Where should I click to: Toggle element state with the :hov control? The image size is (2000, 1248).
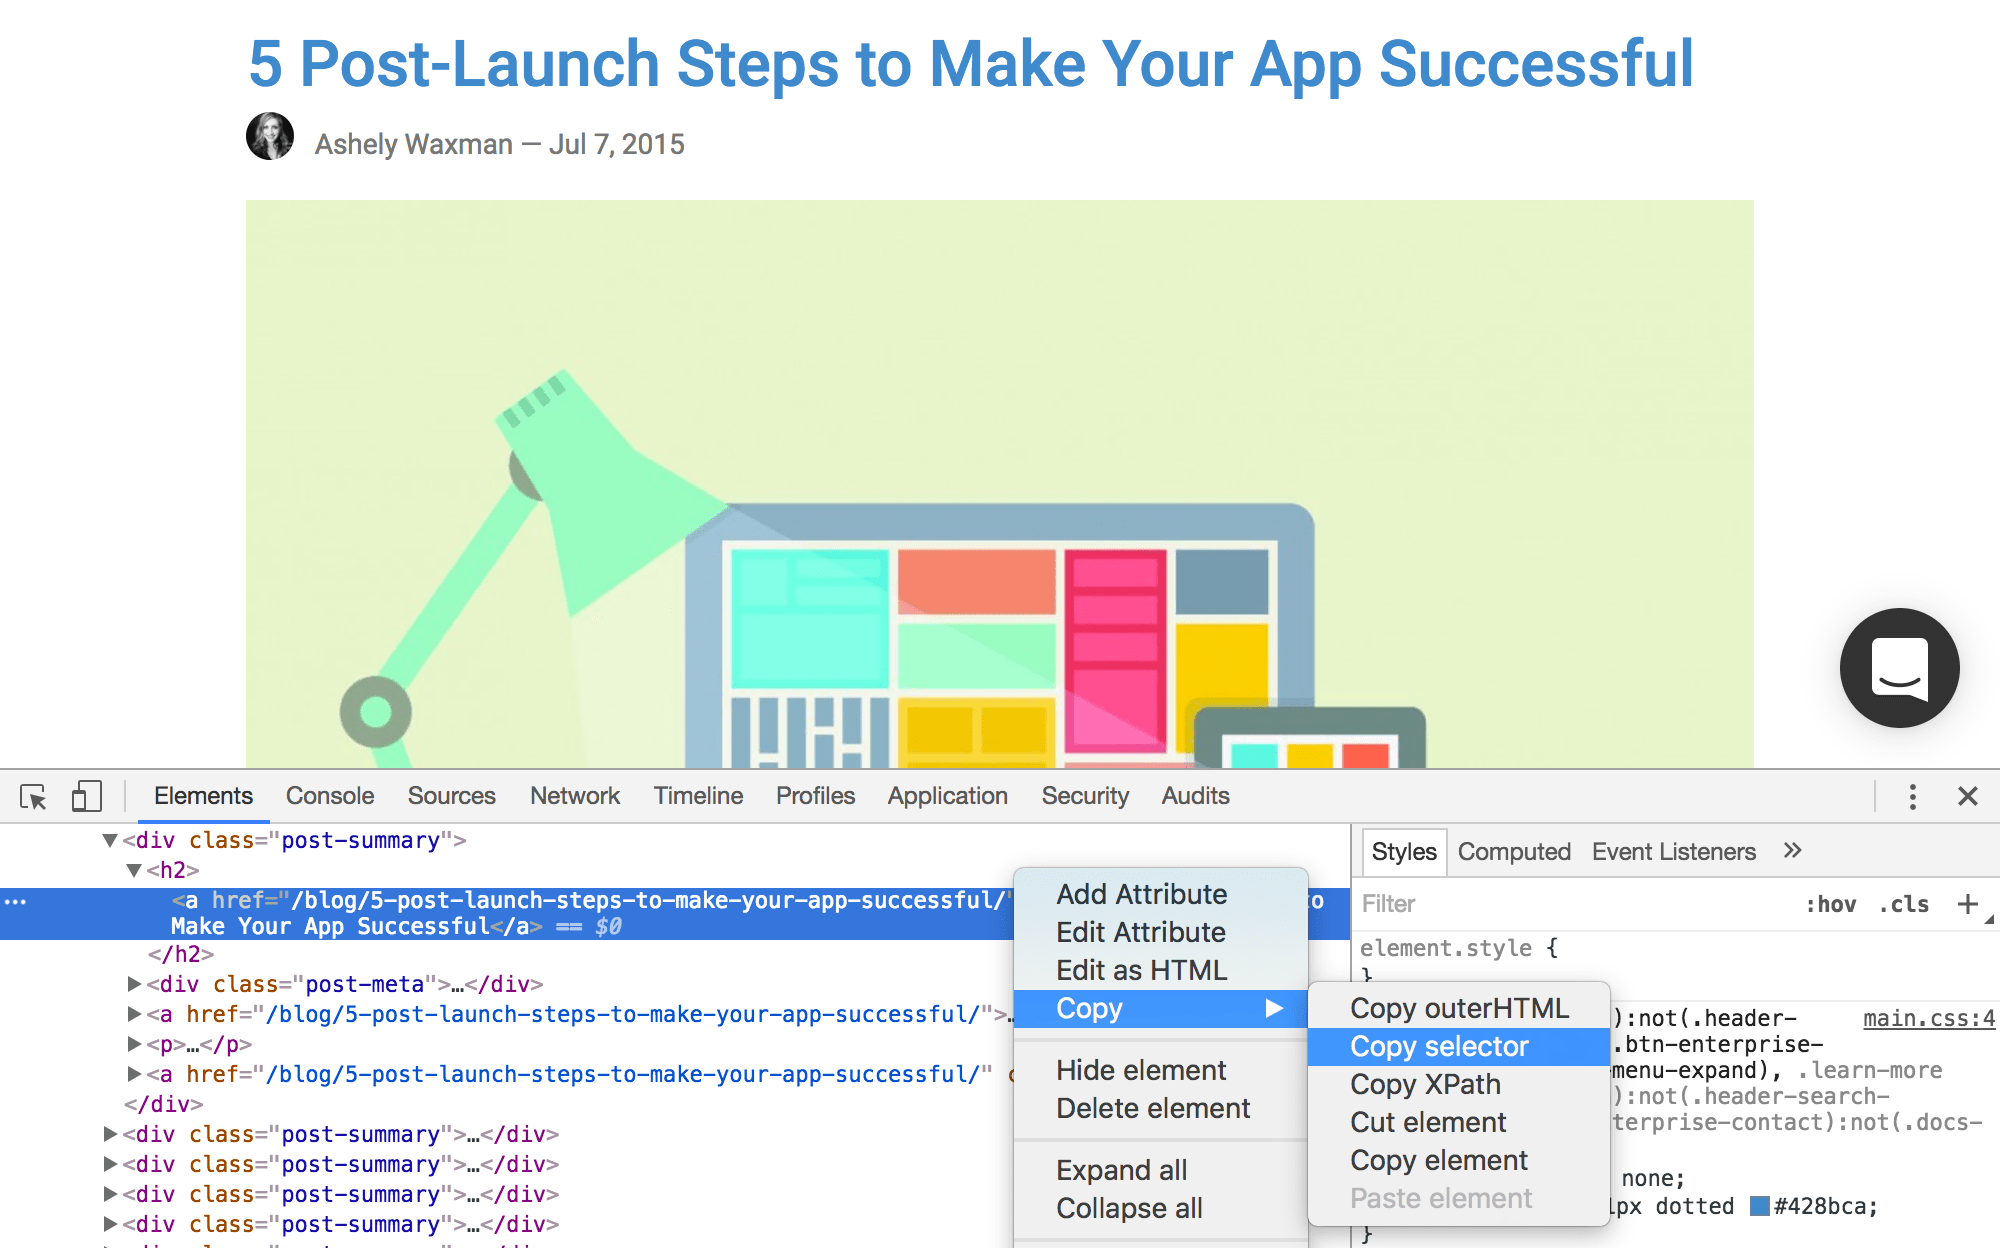click(x=1833, y=904)
